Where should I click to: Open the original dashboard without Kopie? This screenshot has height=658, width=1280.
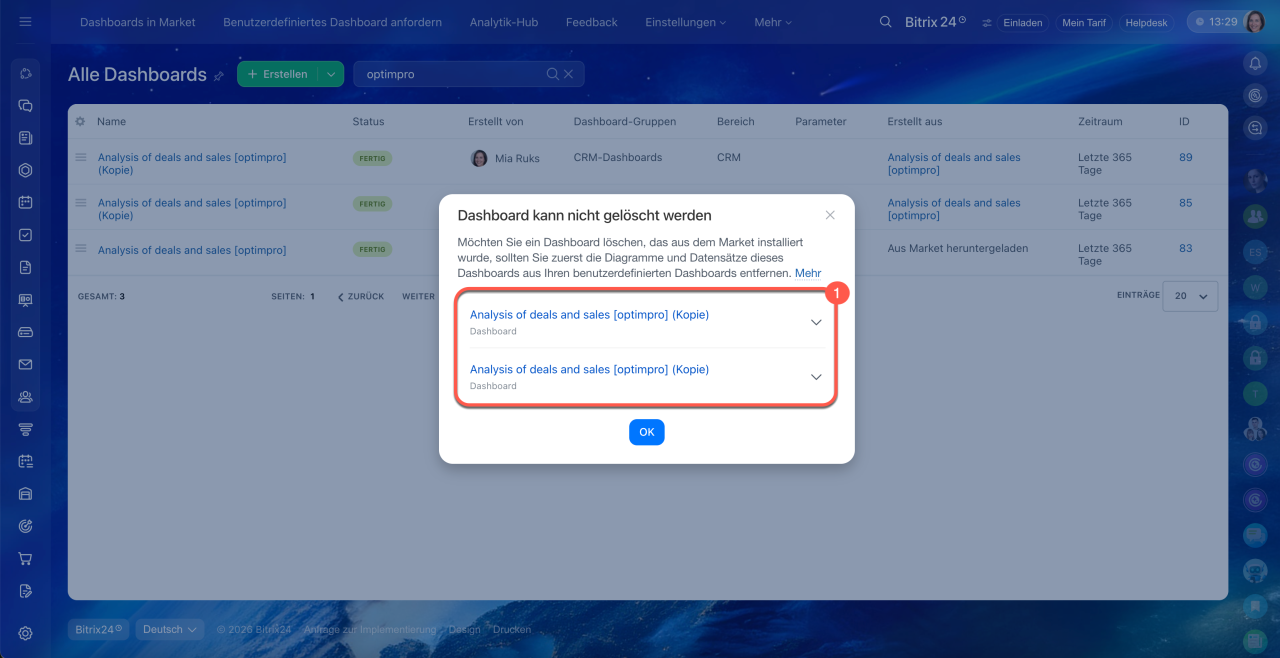click(192, 250)
